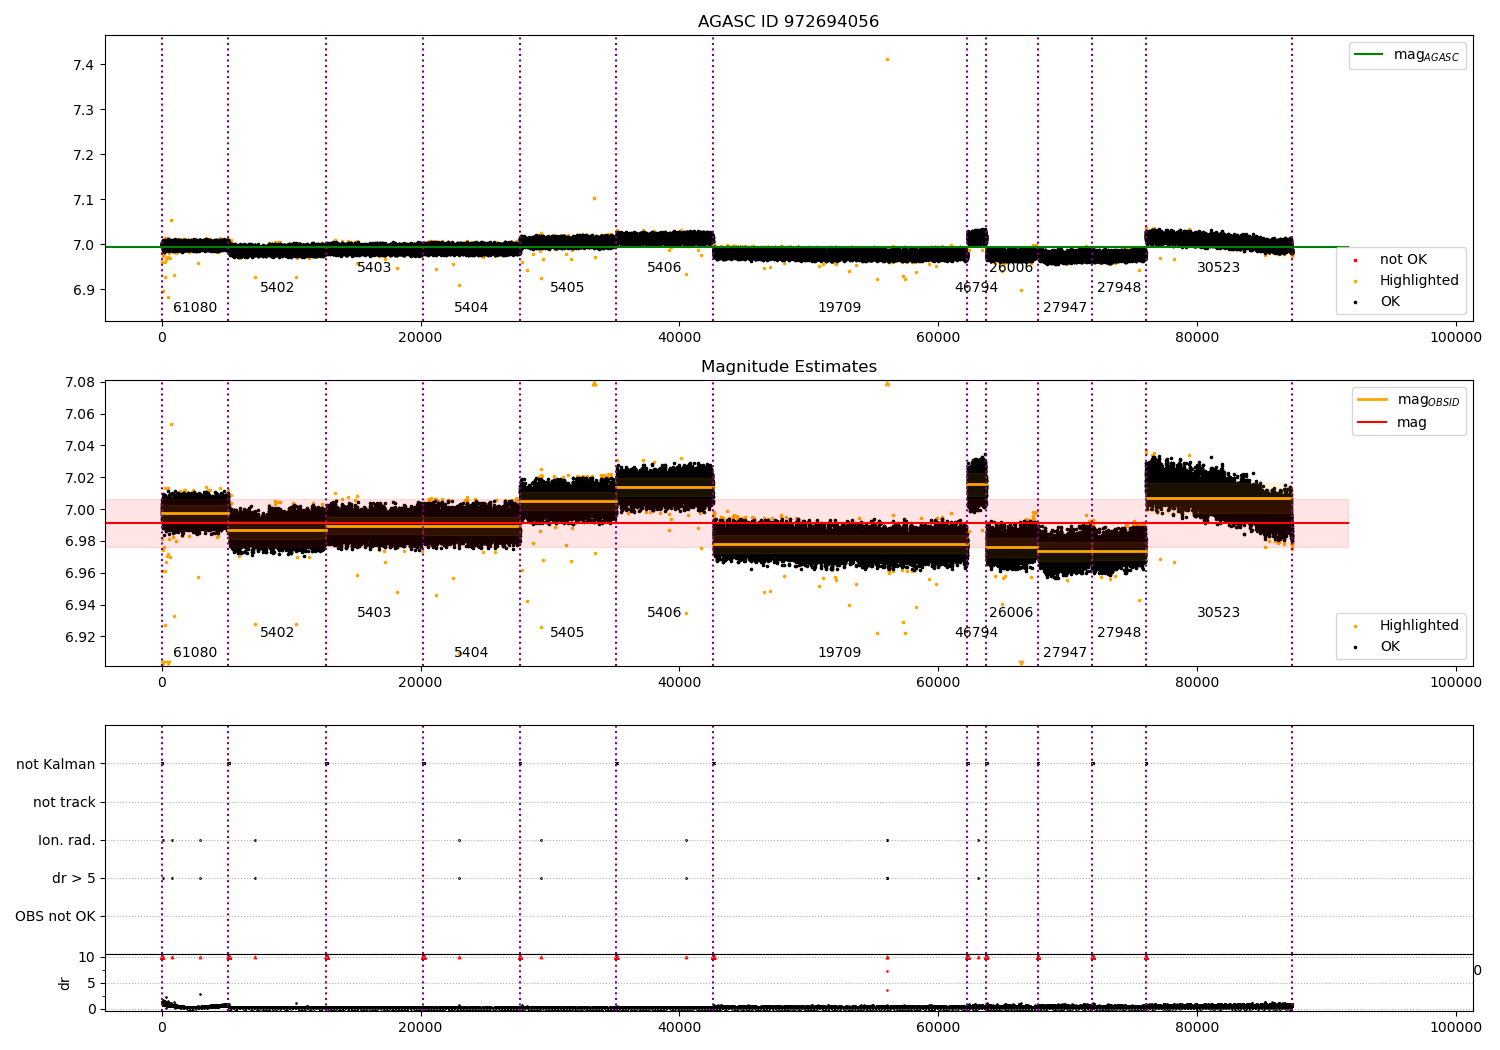Click the 7.3 y-axis tick label
This screenshot has height=1050, width=1500.
click(84, 110)
